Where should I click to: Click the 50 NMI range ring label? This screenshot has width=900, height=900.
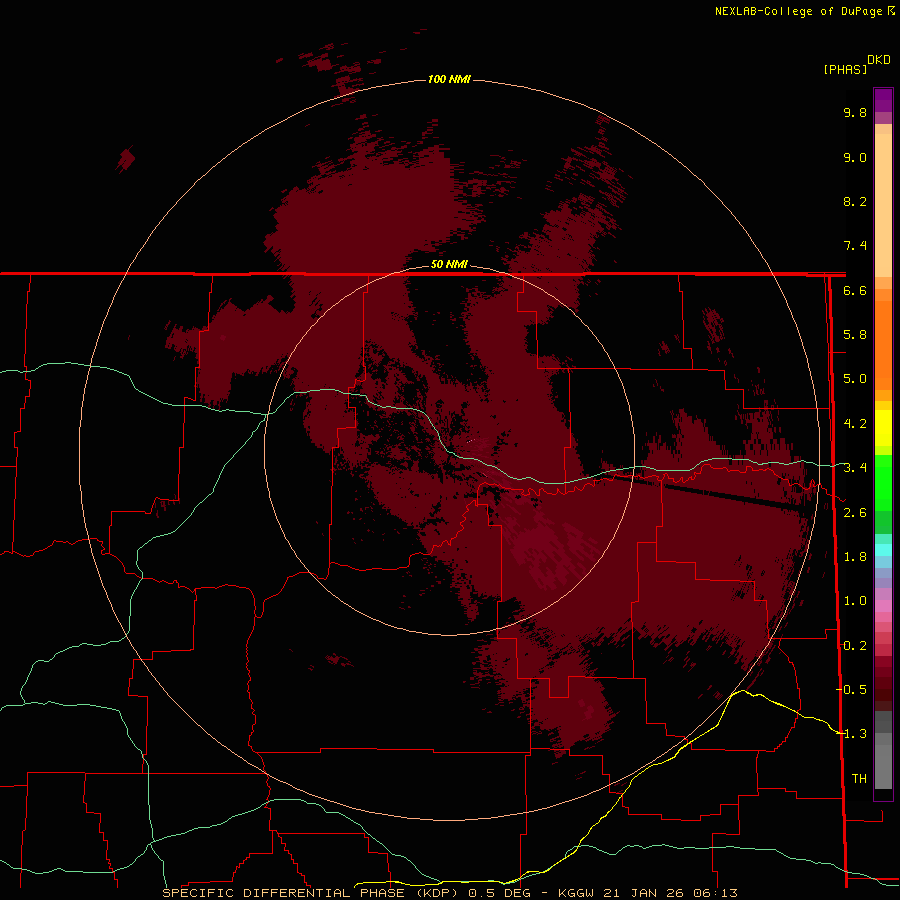click(x=449, y=264)
